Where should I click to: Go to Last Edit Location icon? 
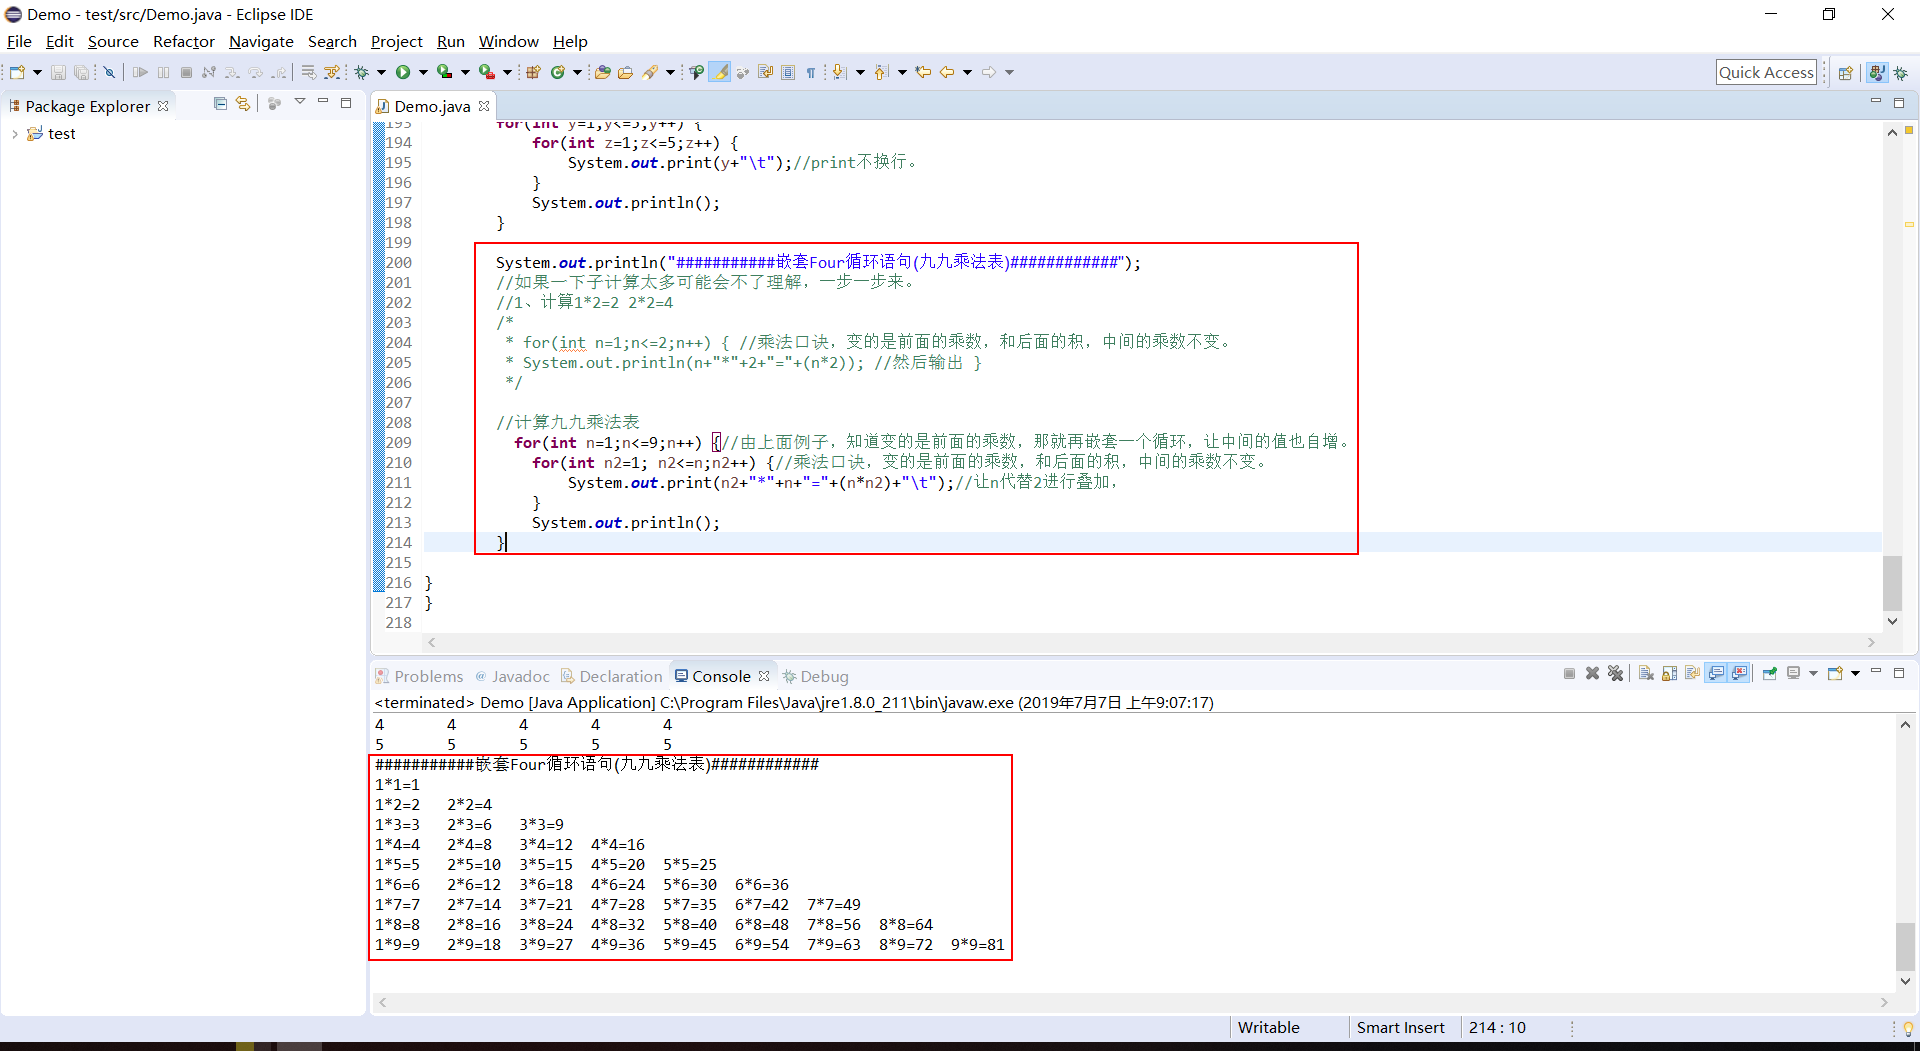point(923,72)
